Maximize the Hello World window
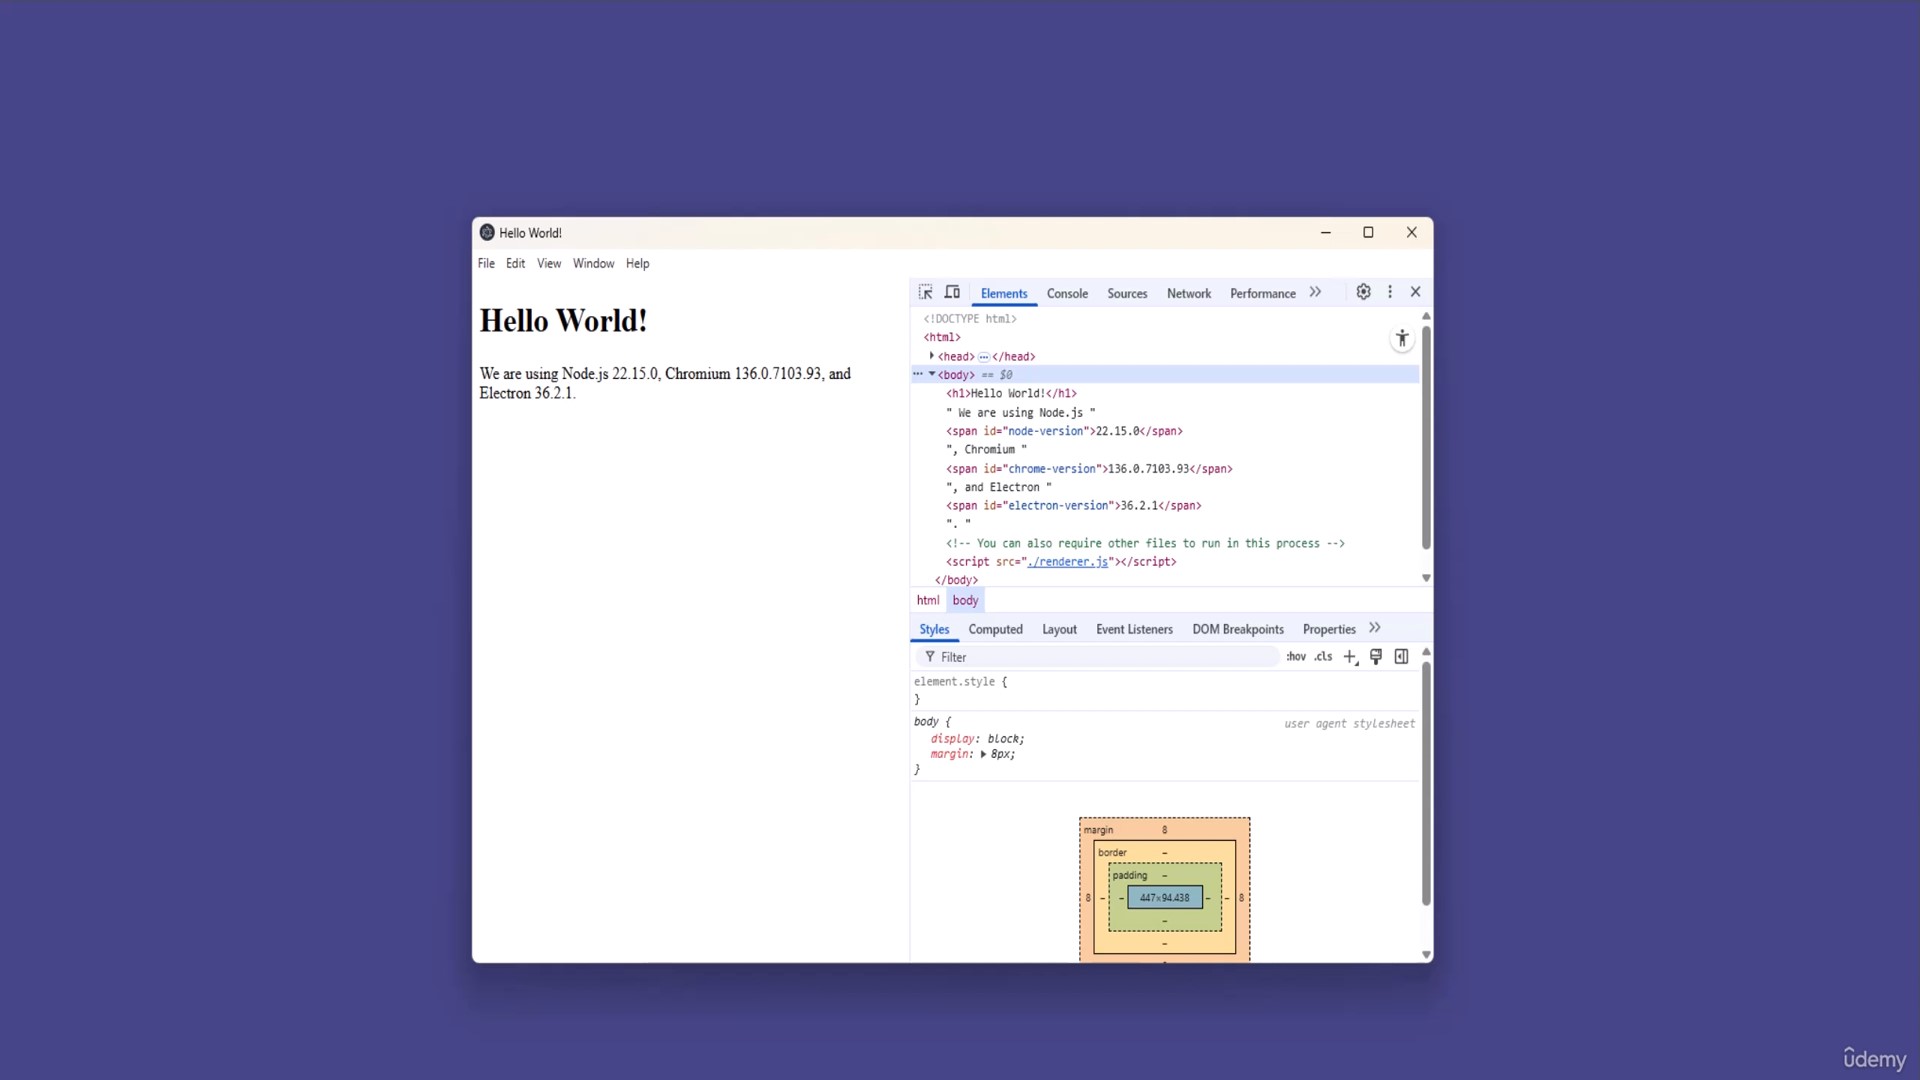The image size is (1920, 1080). [x=1368, y=232]
